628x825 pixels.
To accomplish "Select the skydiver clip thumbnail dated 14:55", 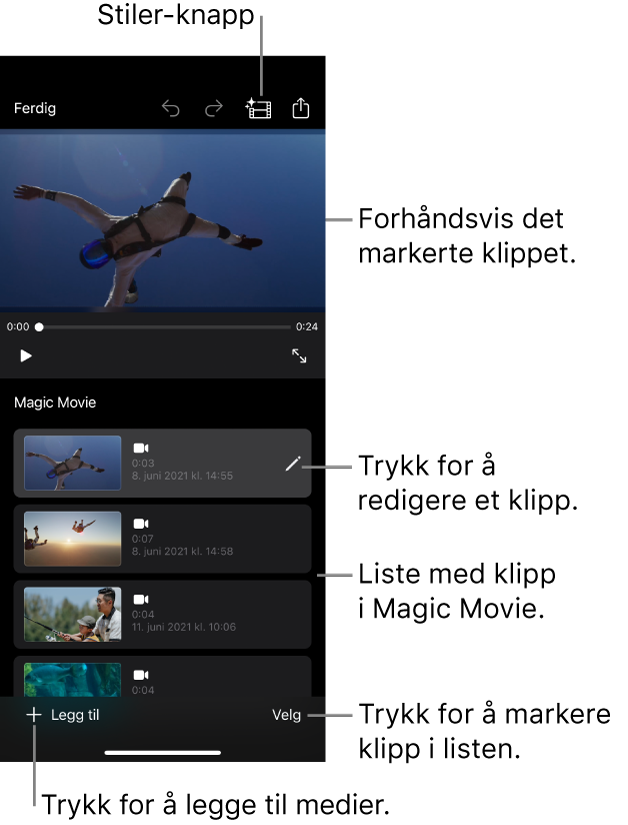I will (73, 463).
